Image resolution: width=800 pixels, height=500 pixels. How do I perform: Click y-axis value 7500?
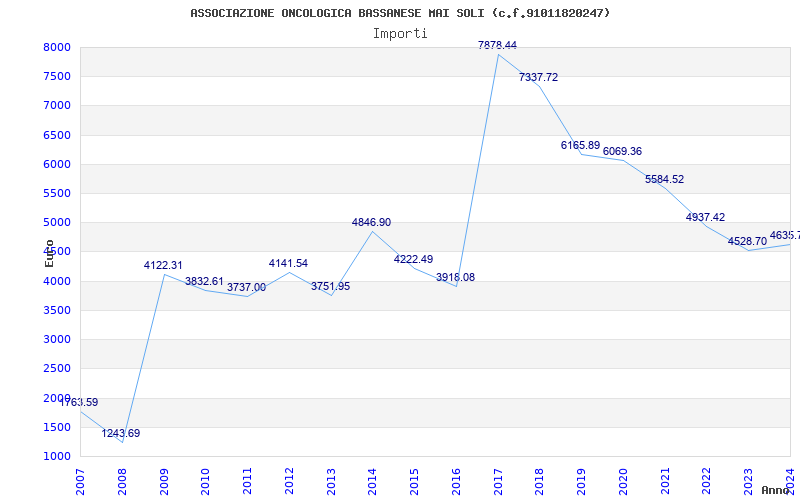[x=57, y=77]
